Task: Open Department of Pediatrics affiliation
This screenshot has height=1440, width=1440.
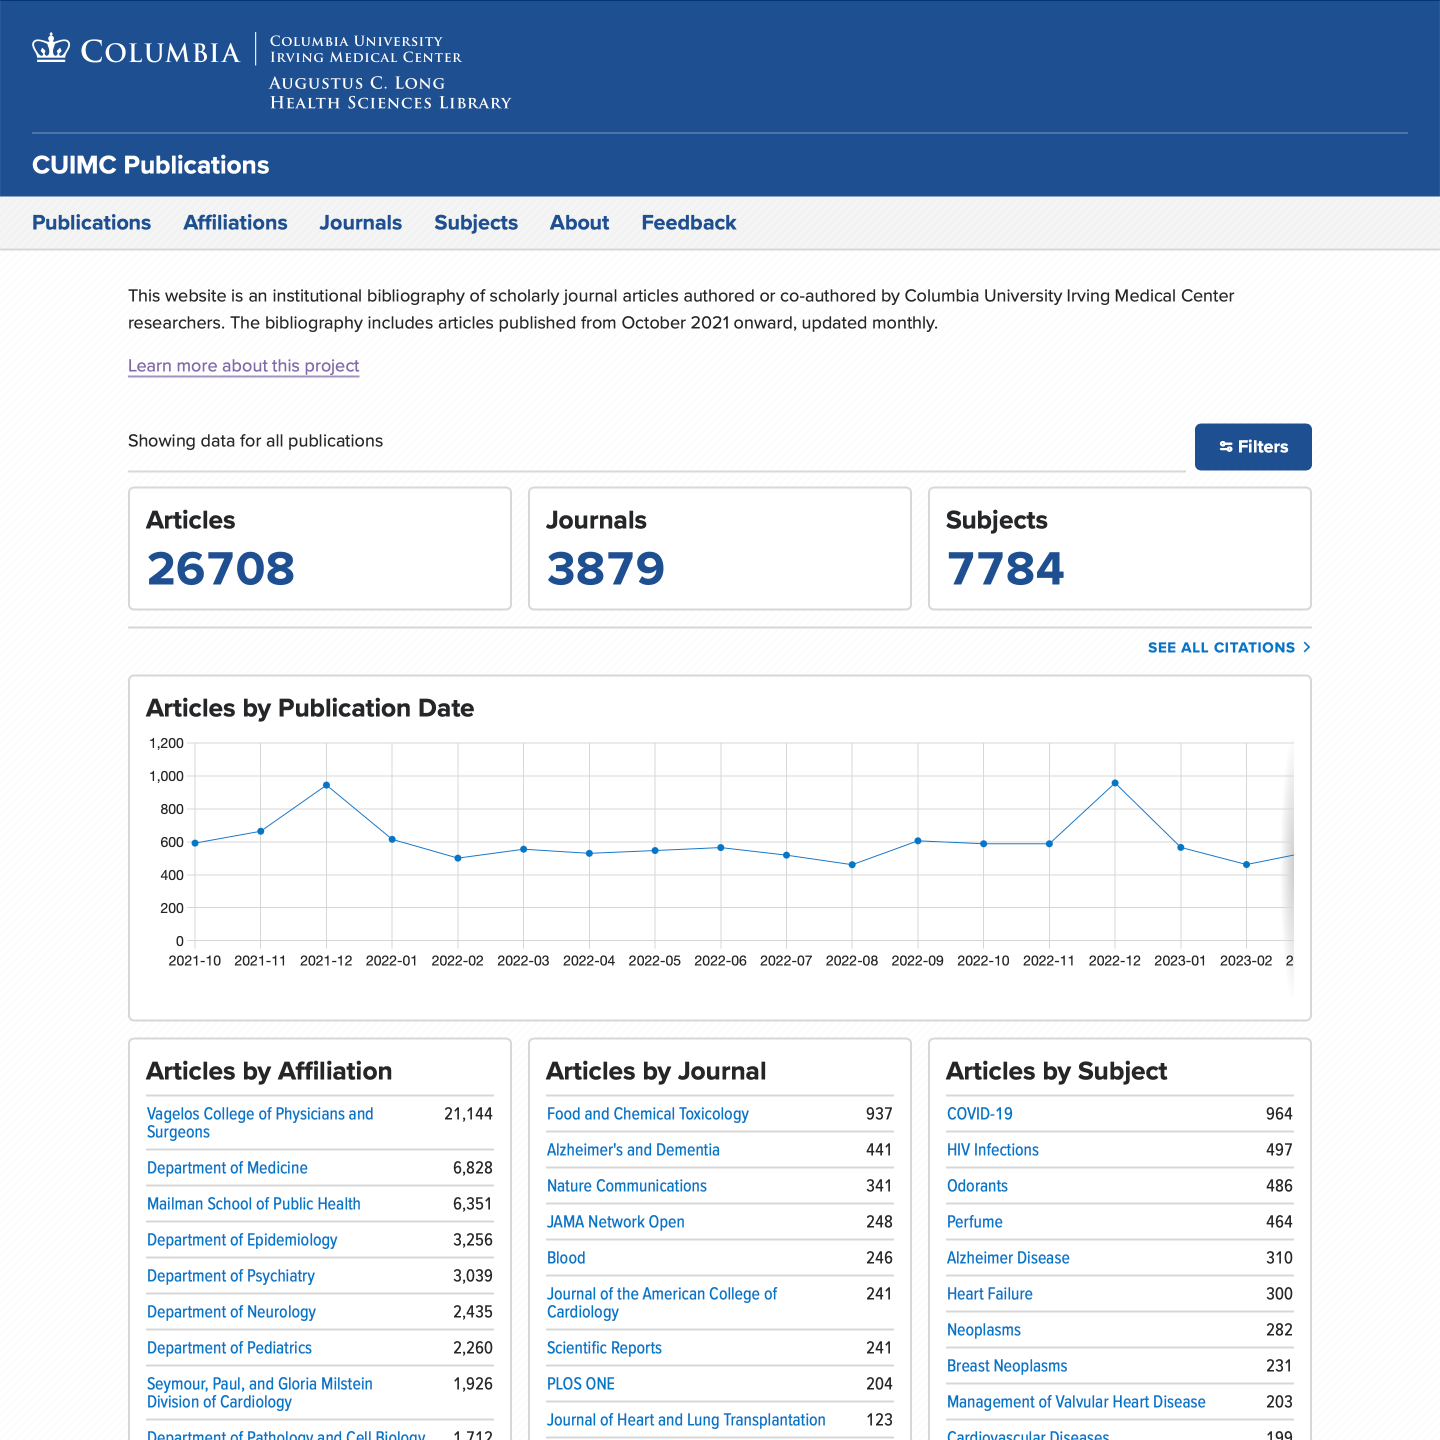Action: [x=229, y=1348]
